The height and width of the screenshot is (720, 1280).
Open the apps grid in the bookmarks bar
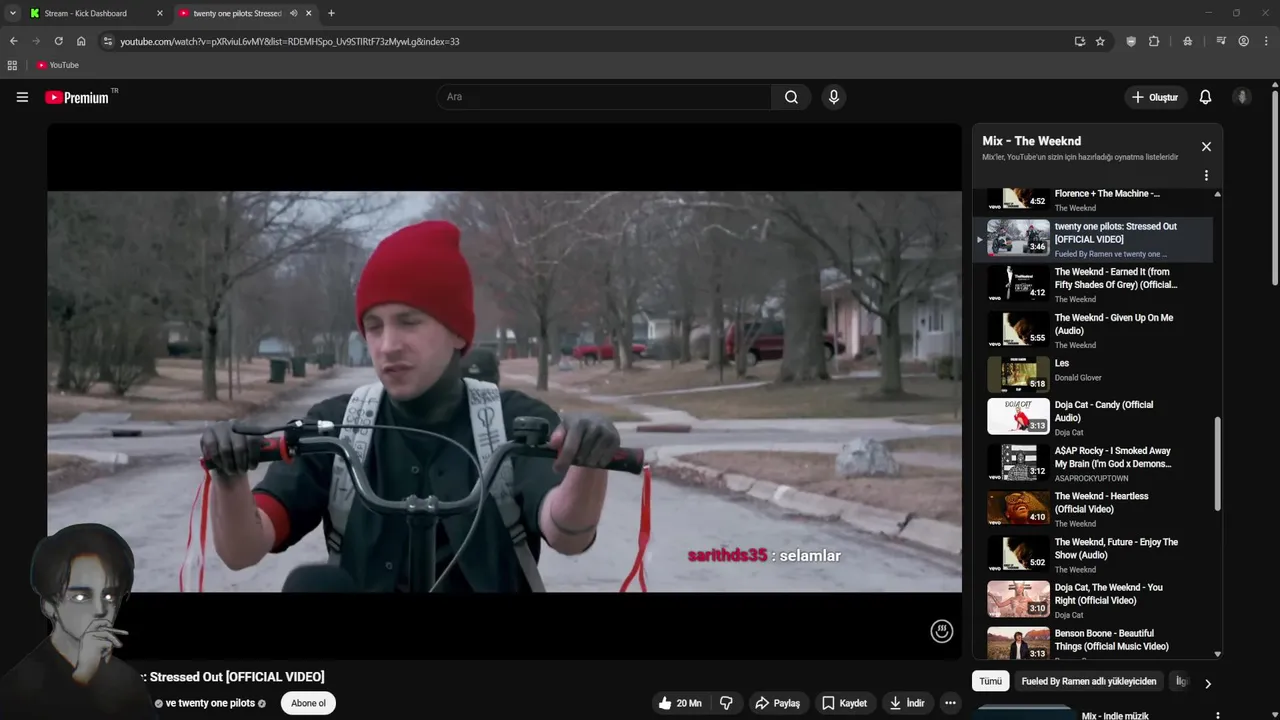pyautogui.click(x=12, y=65)
